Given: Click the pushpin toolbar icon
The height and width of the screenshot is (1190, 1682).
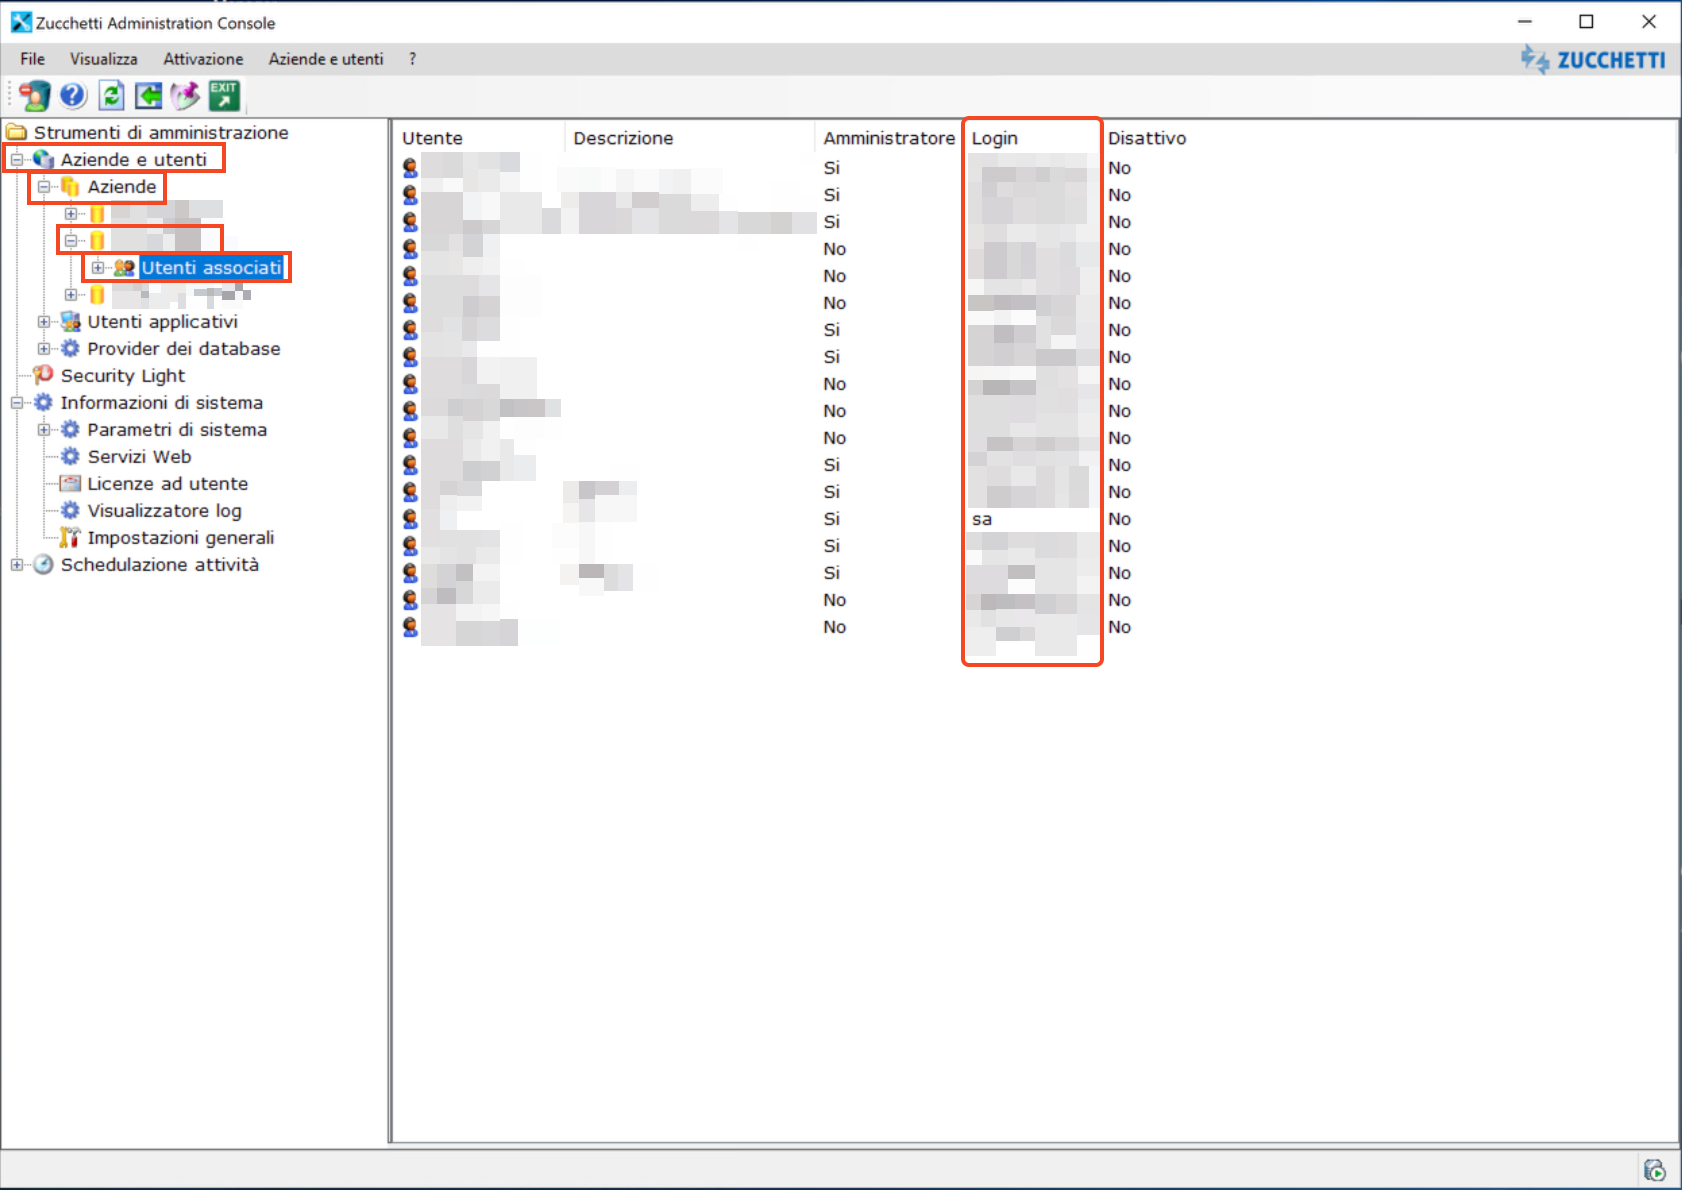Looking at the screenshot, I should (x=186, y=95).
